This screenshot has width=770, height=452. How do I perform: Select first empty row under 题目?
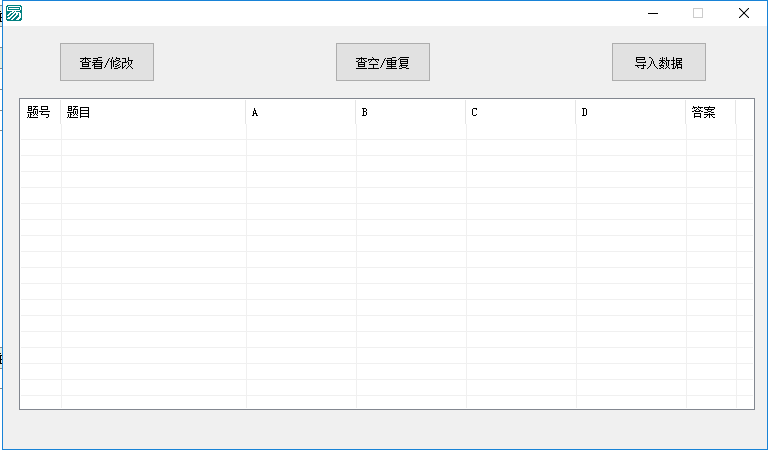point(153,132)
